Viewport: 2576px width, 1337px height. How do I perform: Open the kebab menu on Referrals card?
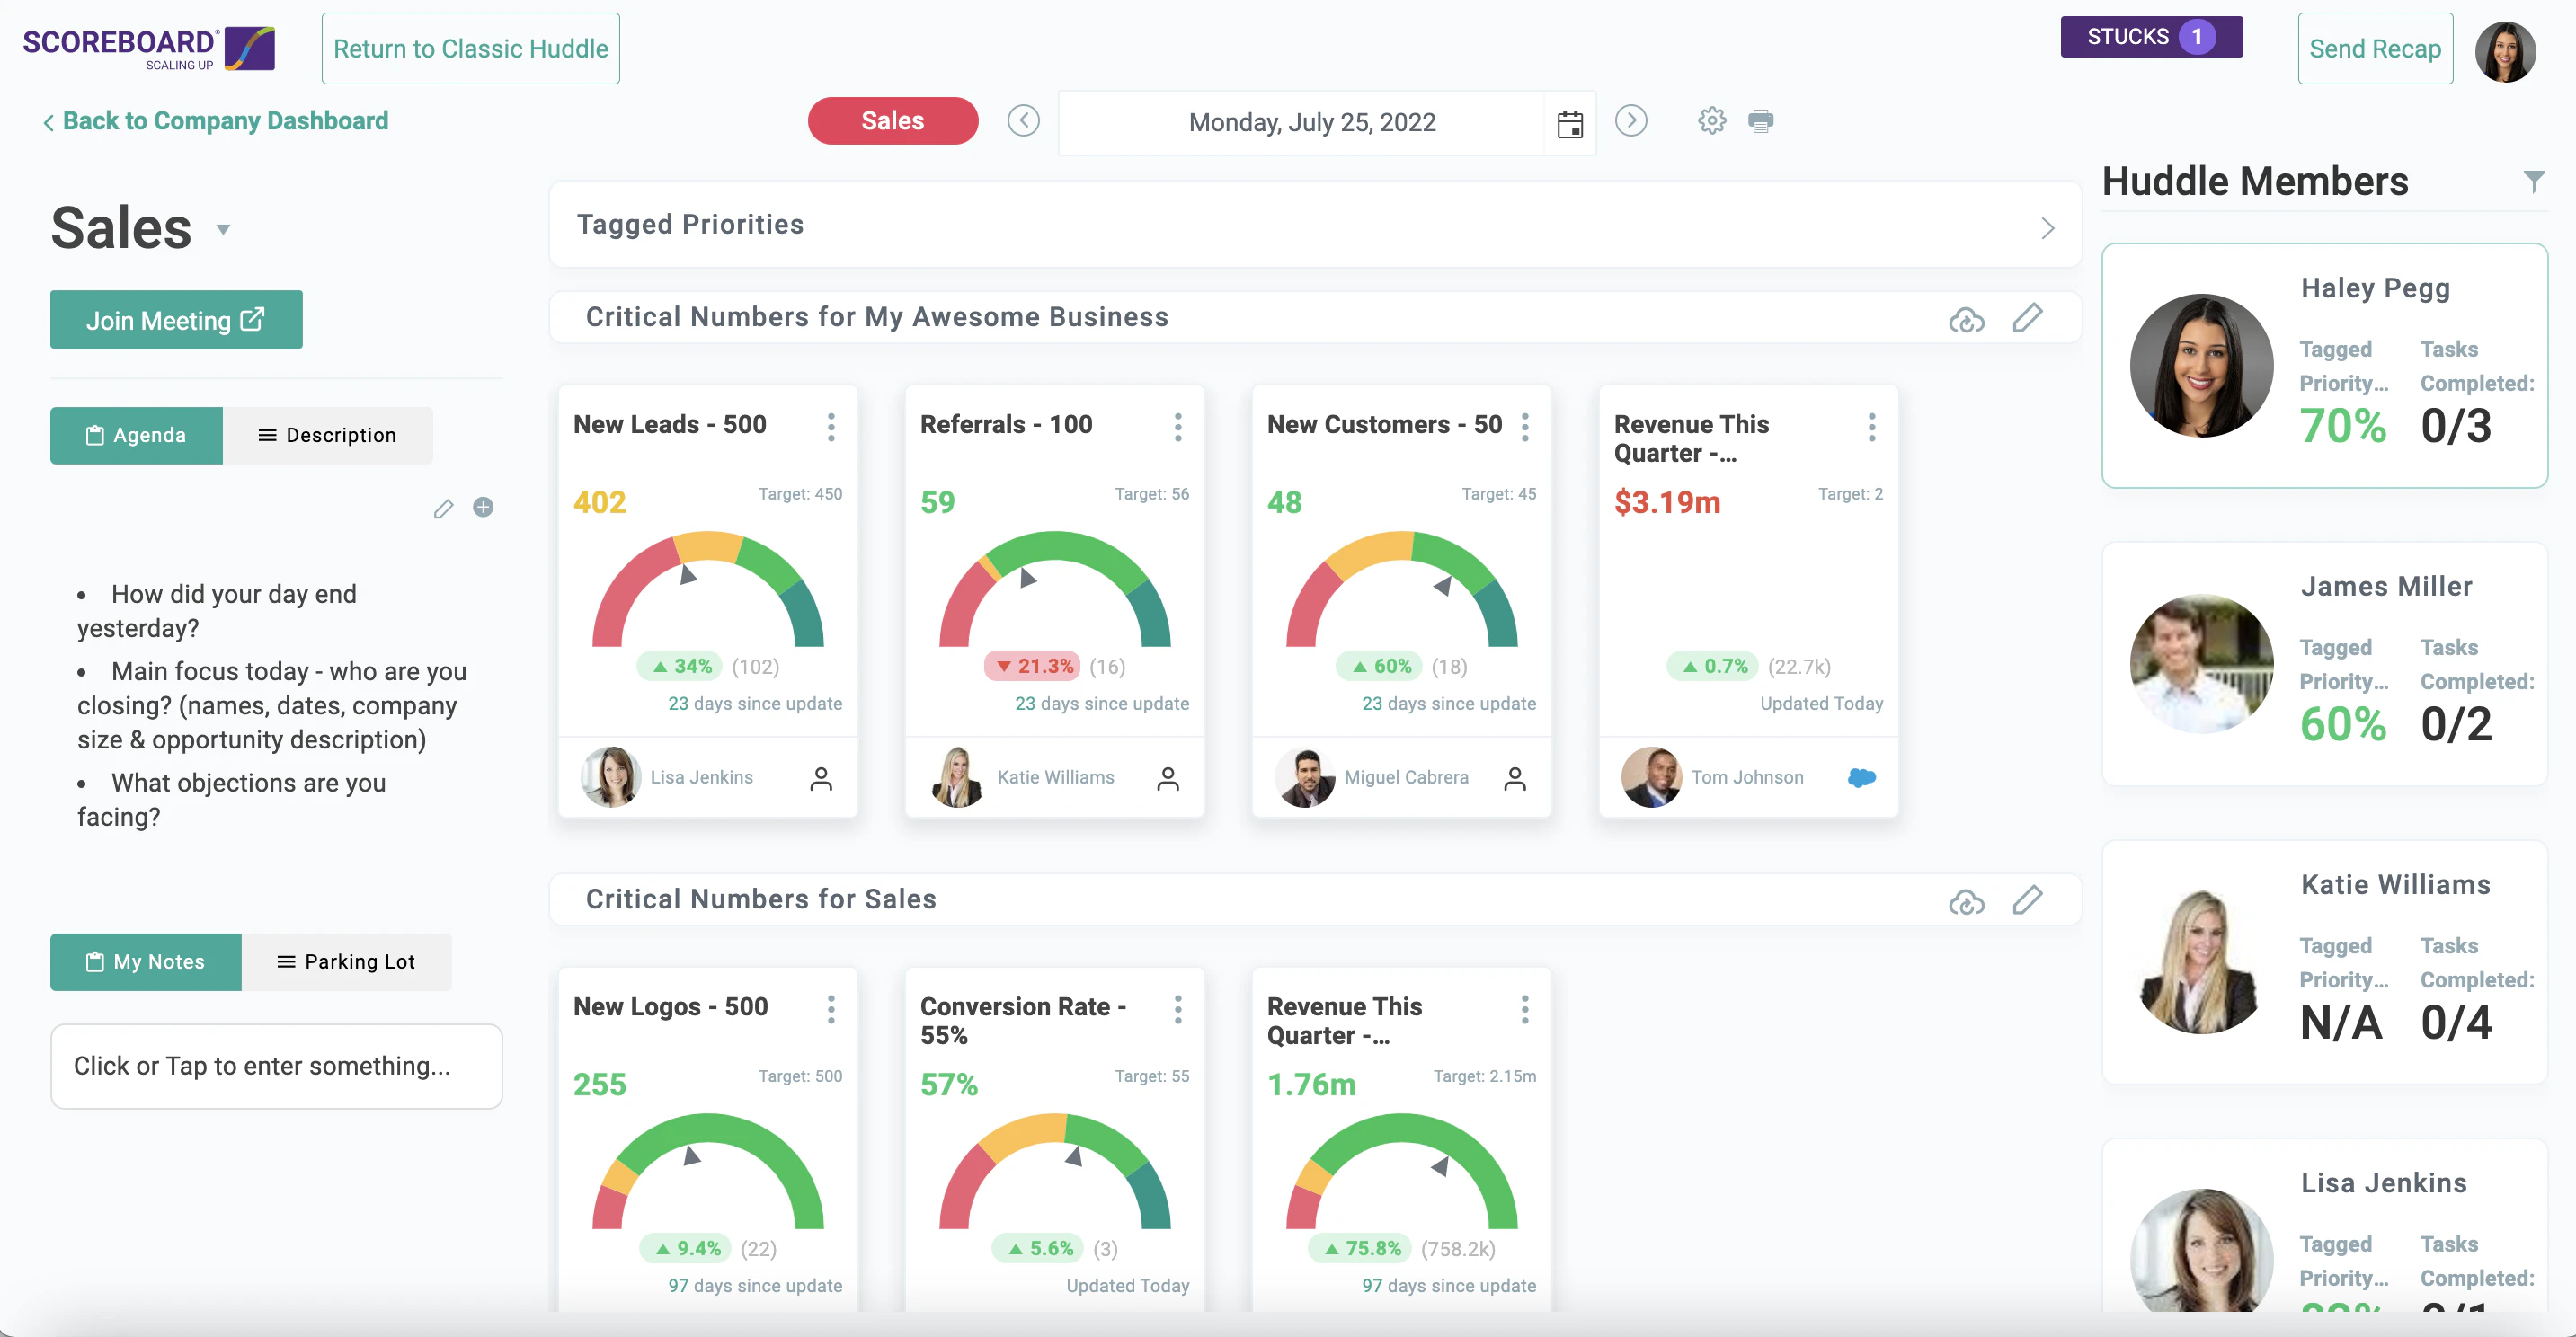pyautogui.click(x=1179, y=426)
